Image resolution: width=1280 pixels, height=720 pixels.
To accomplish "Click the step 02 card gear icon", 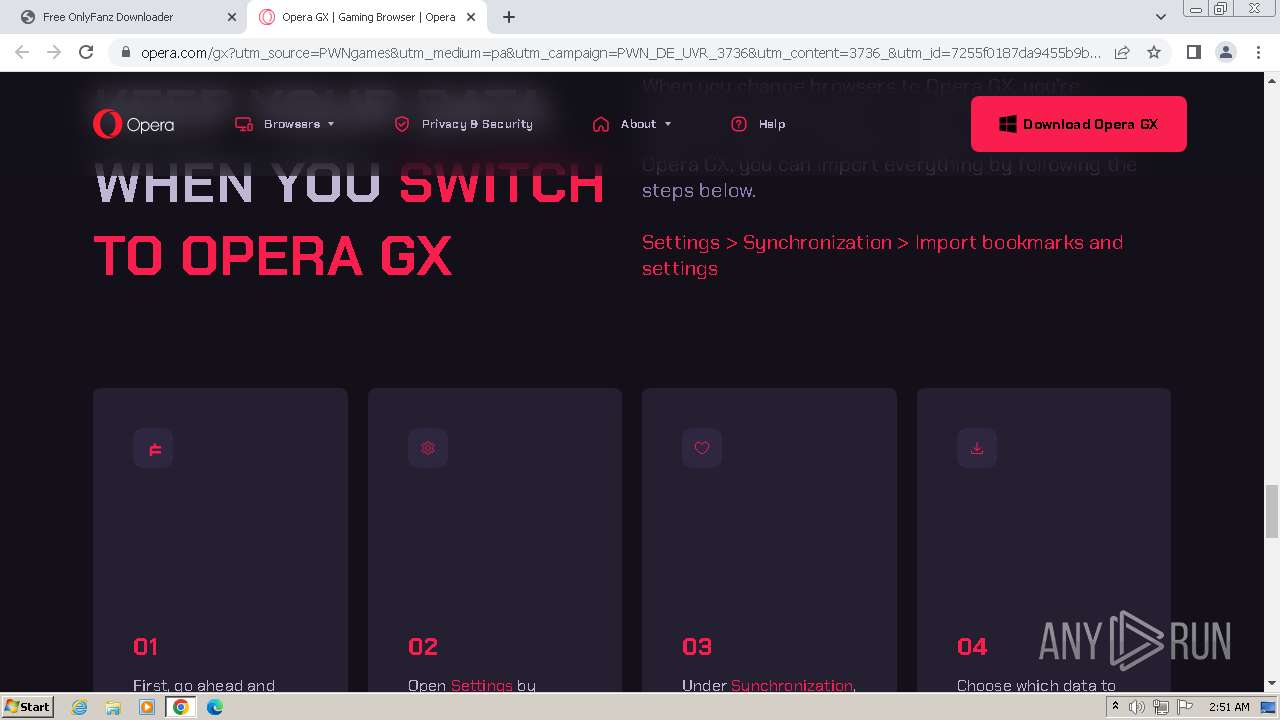I will click(x=428, y=448).
